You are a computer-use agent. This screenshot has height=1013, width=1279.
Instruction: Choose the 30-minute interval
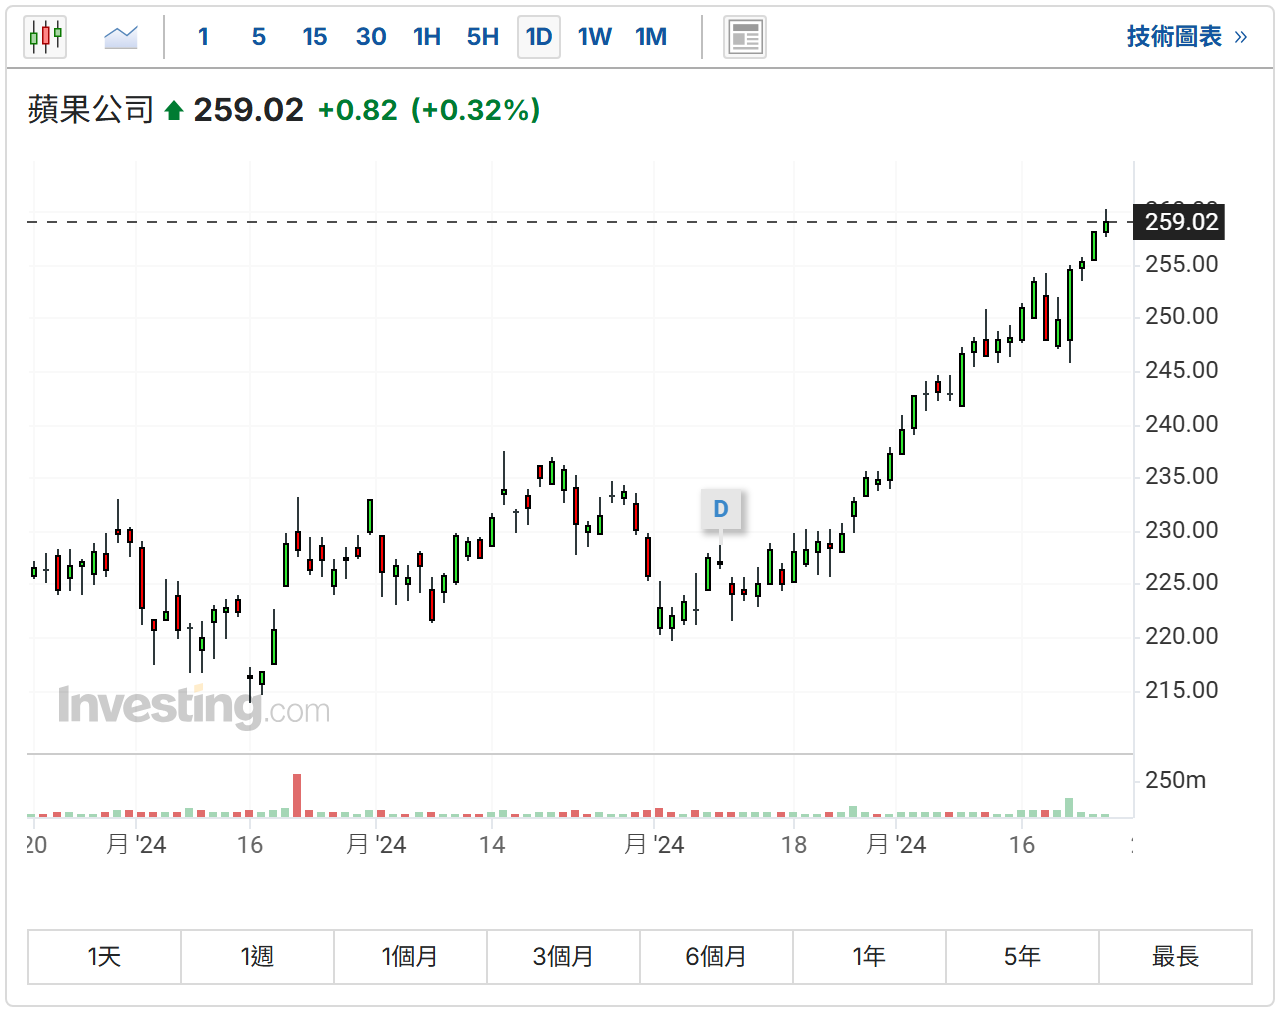point(370,37)
